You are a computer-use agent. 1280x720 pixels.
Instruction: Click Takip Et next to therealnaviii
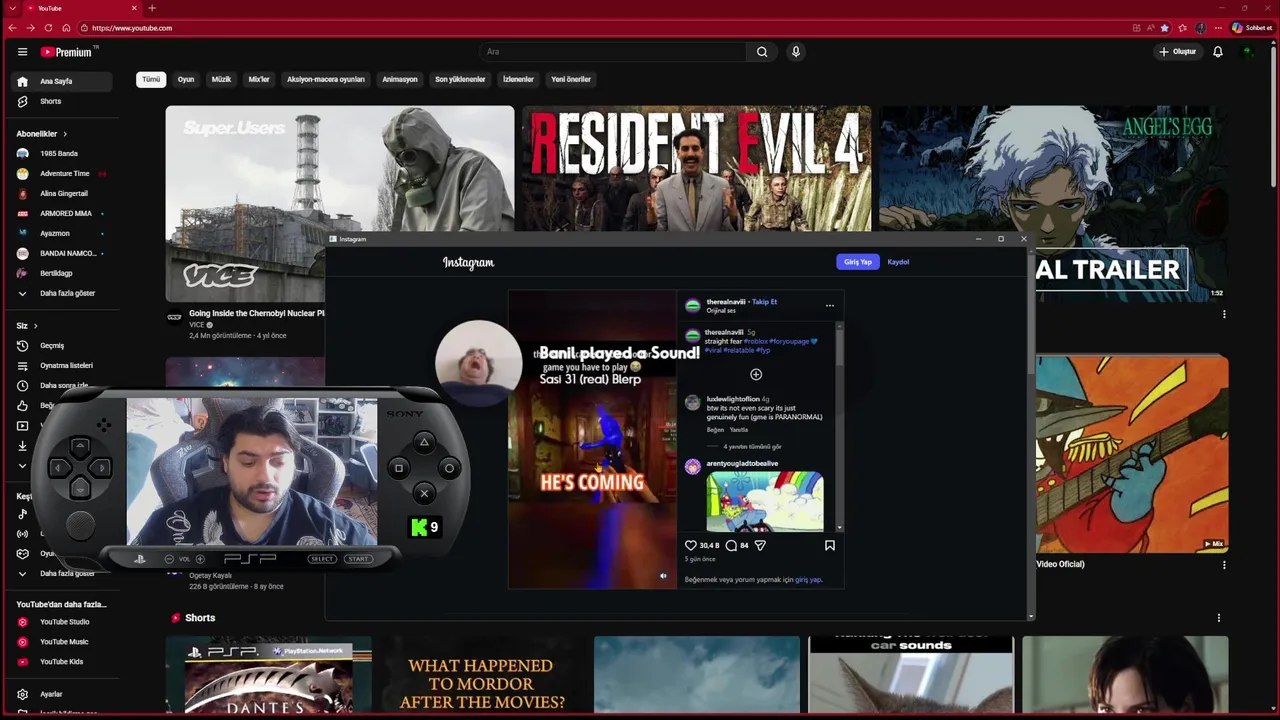click(x=765, y=301)
